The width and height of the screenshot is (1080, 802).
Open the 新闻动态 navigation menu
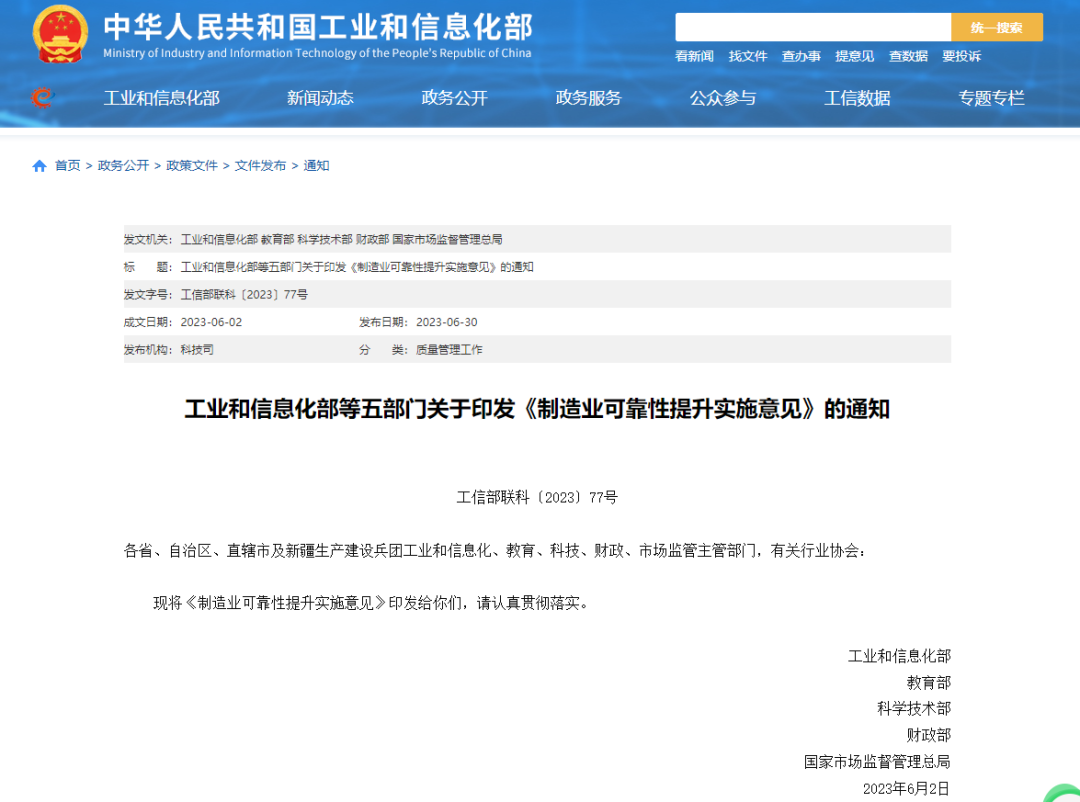320,98
